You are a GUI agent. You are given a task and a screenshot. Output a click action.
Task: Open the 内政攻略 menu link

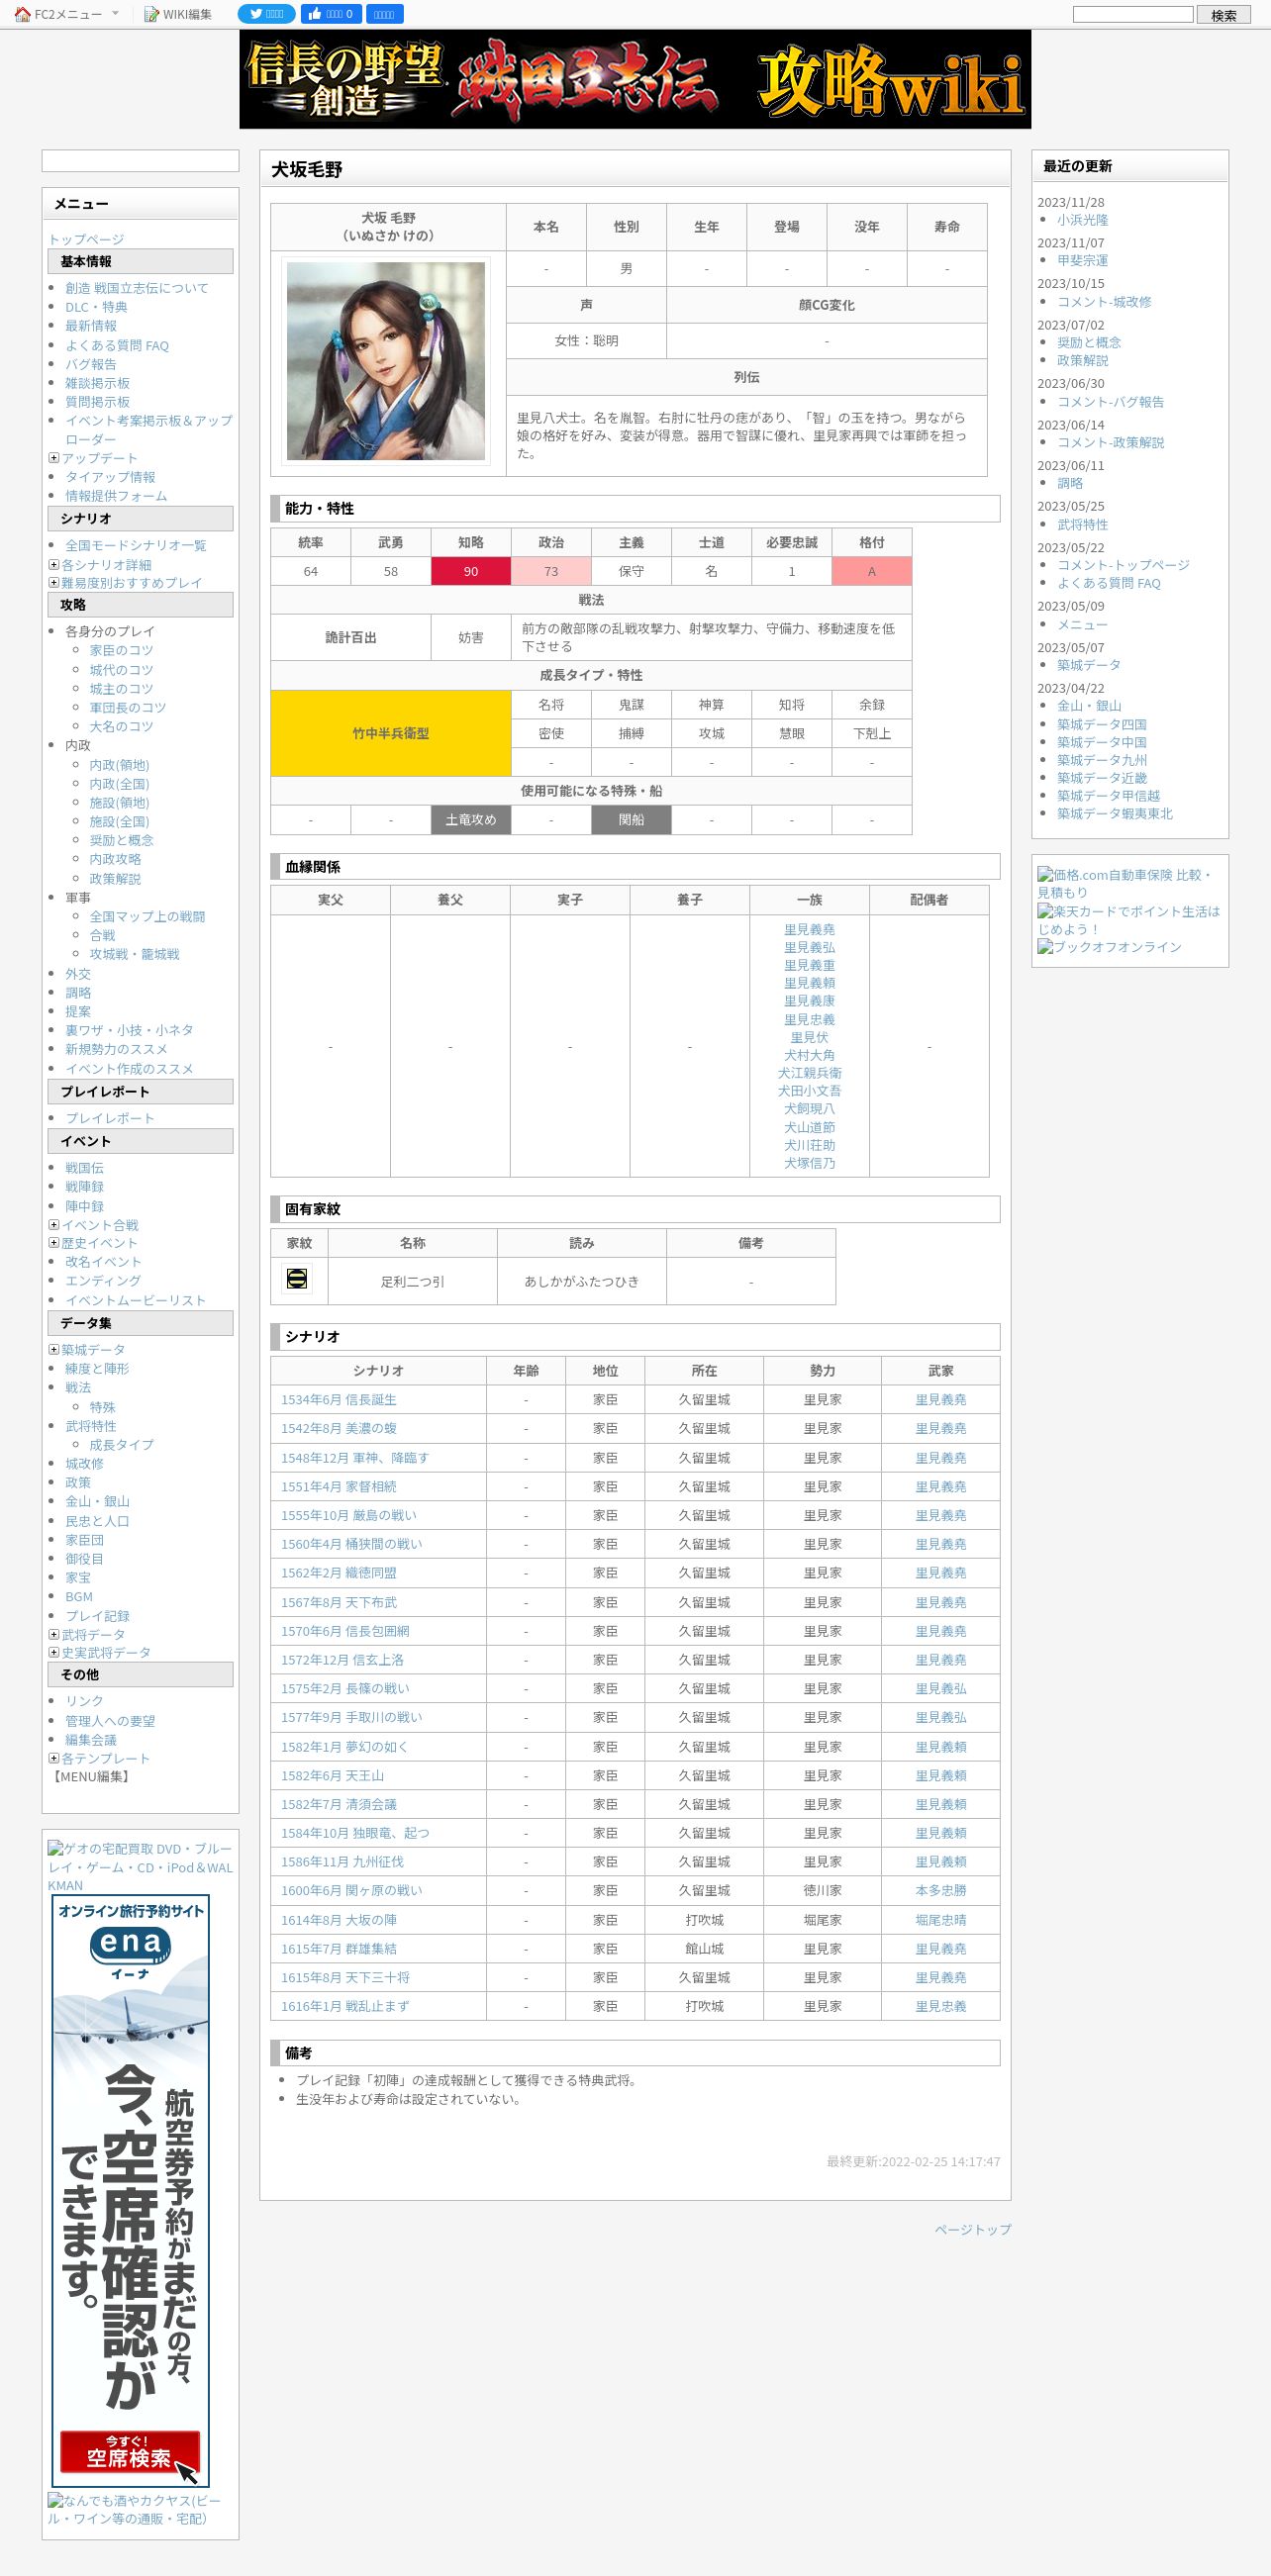(x=116, y=859)
